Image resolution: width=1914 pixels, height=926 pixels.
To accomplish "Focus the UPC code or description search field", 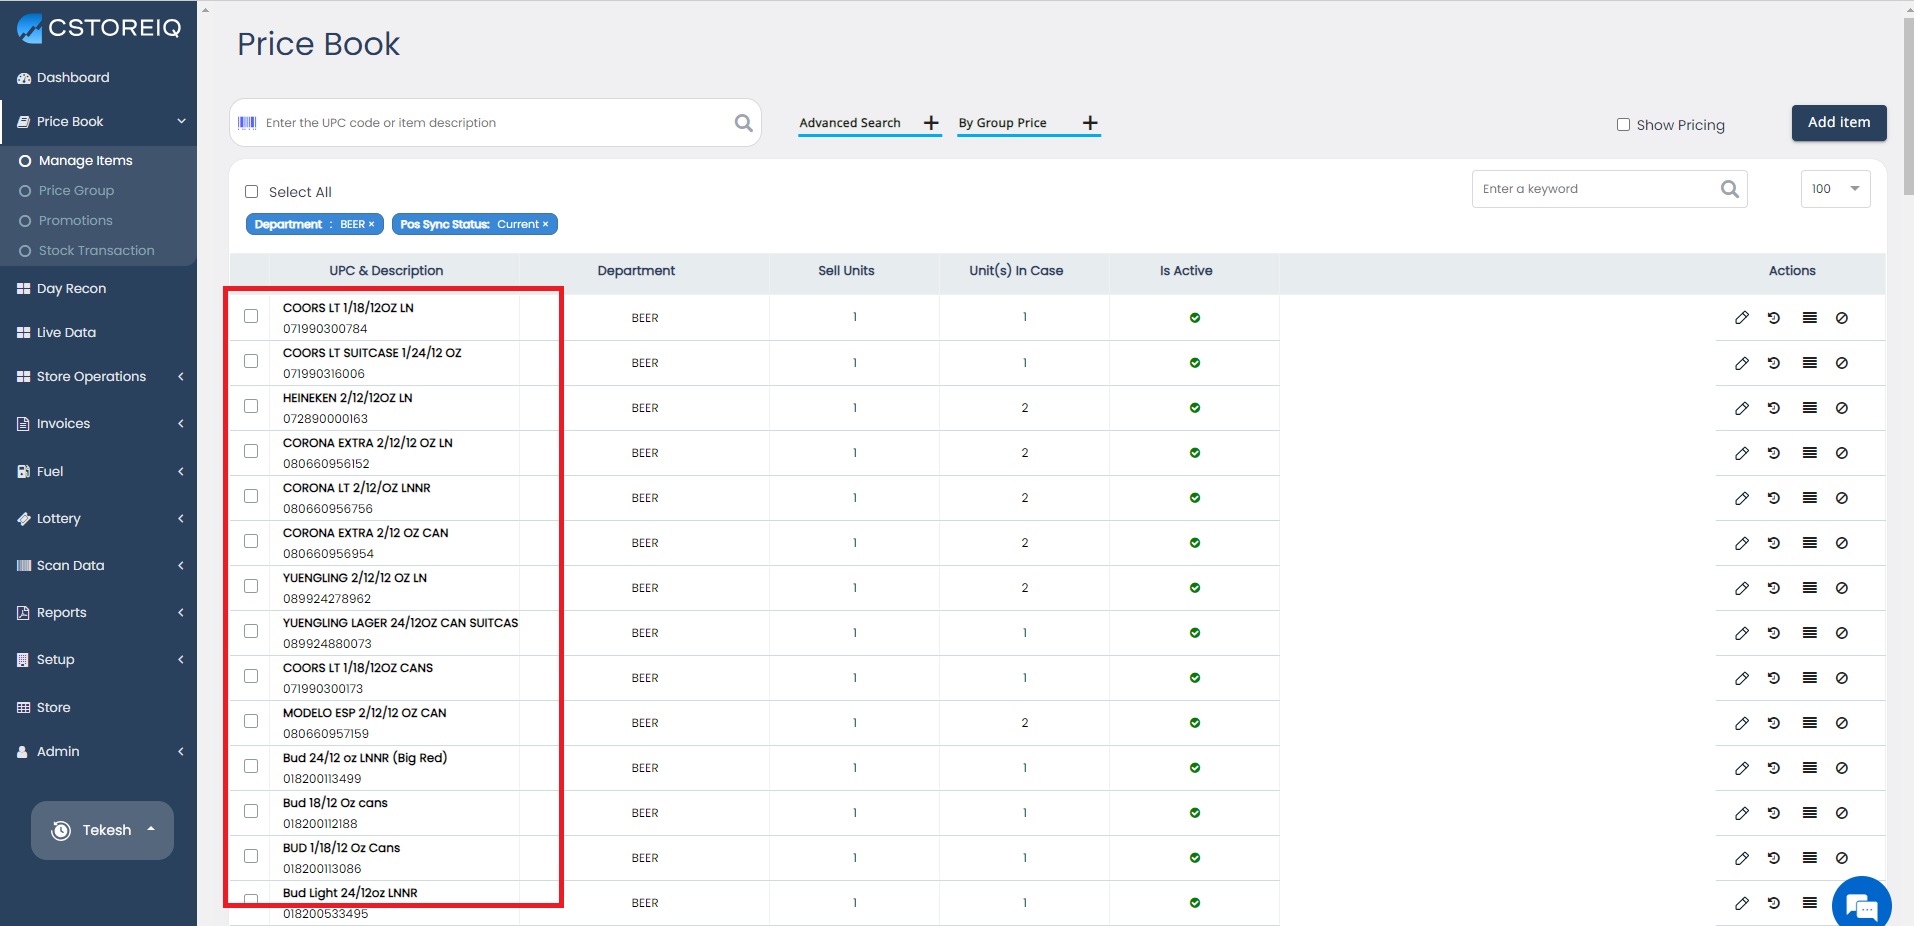I will 495,123.
